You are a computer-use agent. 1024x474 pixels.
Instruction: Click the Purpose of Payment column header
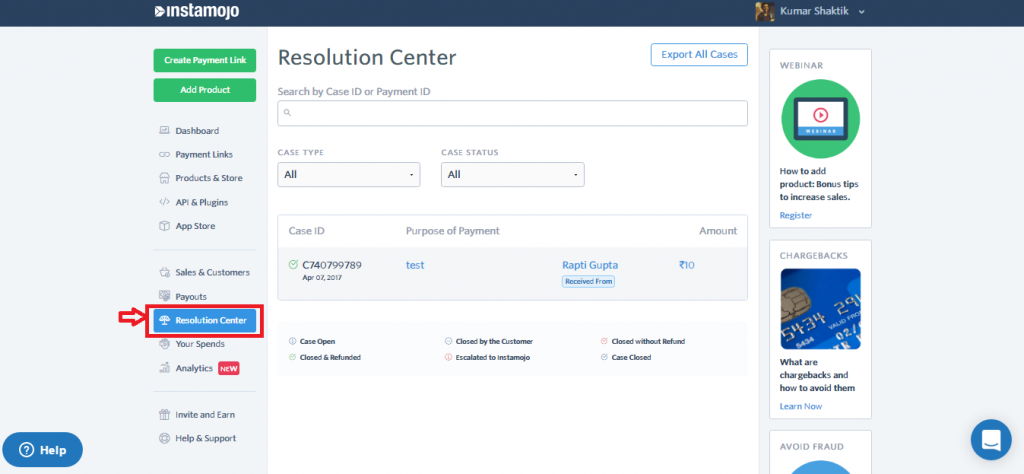(x=453, y=230)
